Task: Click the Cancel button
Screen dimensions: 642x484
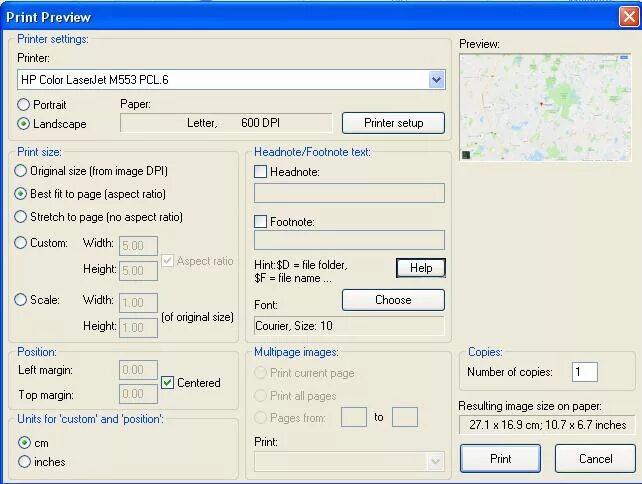Action: coord(595,459)
